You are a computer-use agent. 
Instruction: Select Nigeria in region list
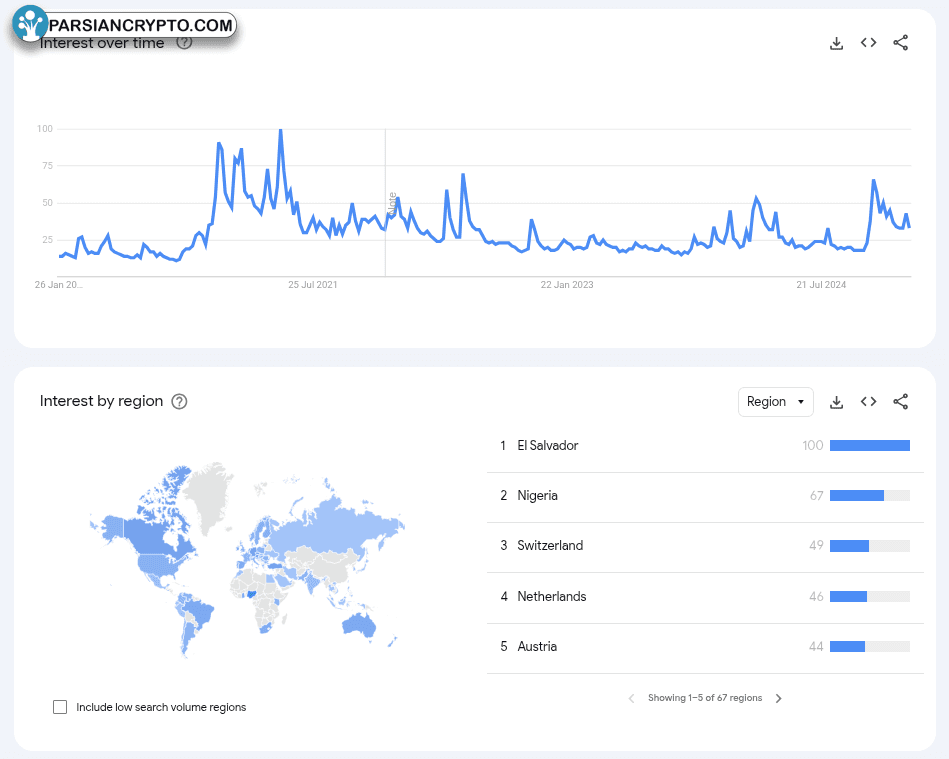537,496
